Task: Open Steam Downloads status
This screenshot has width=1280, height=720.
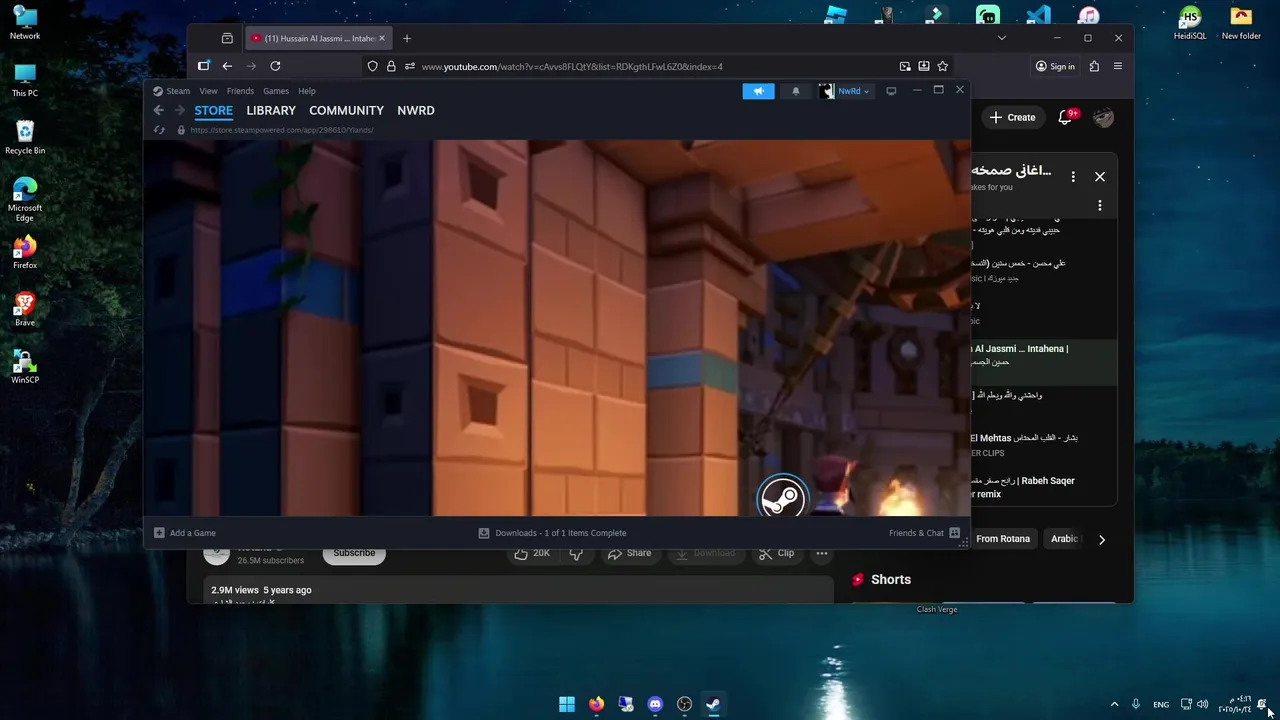Action: [x=552, y=533]
